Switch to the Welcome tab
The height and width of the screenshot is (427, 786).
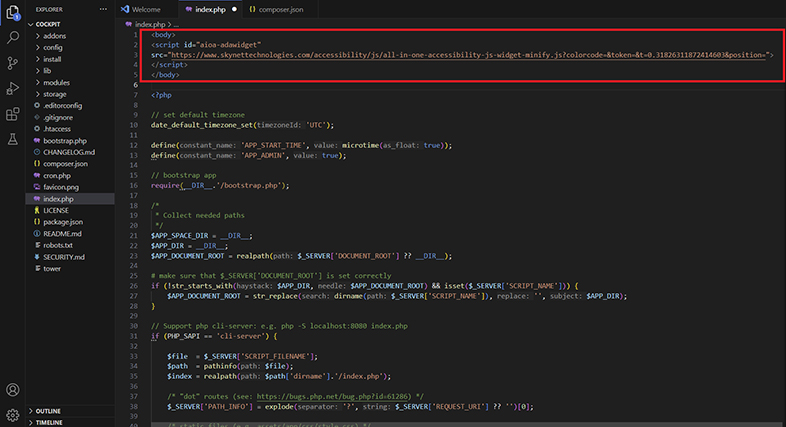tap(147, 9)
